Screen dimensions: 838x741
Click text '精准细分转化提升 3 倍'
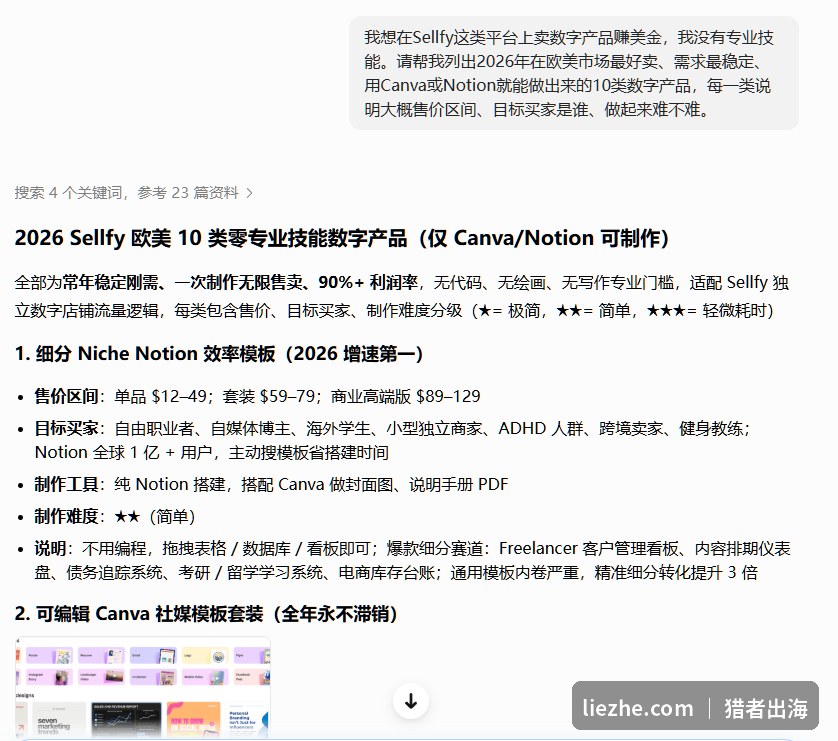[x=676, y=573]
